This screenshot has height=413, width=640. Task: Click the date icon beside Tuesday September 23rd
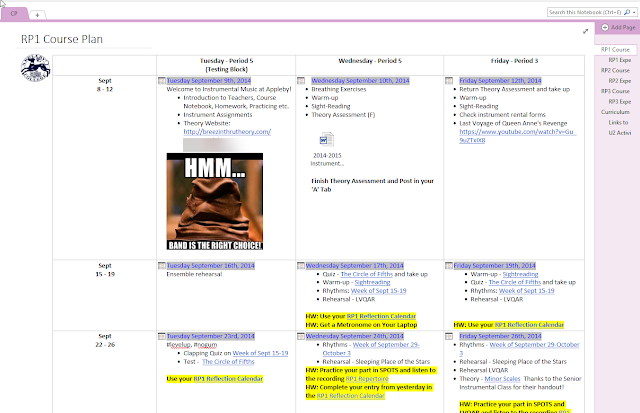[x=162, y=336]
